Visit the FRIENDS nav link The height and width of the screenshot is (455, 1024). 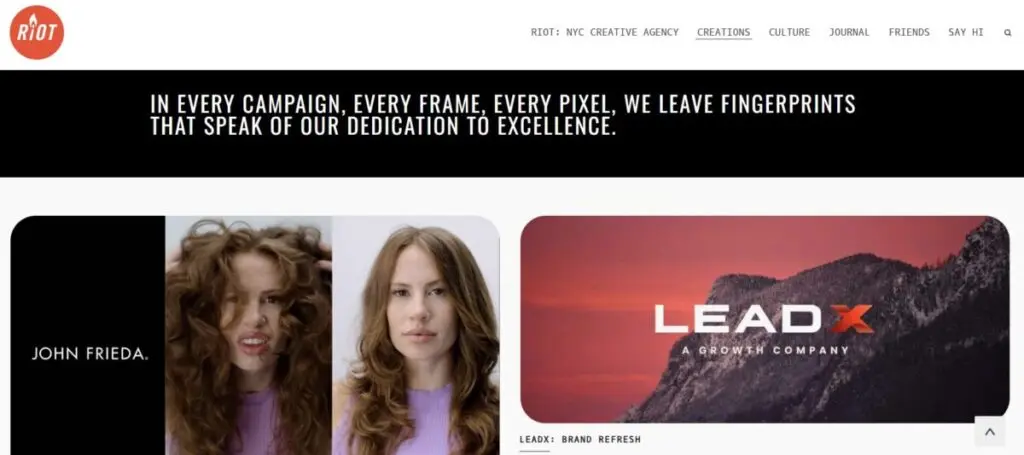point(909,32)
